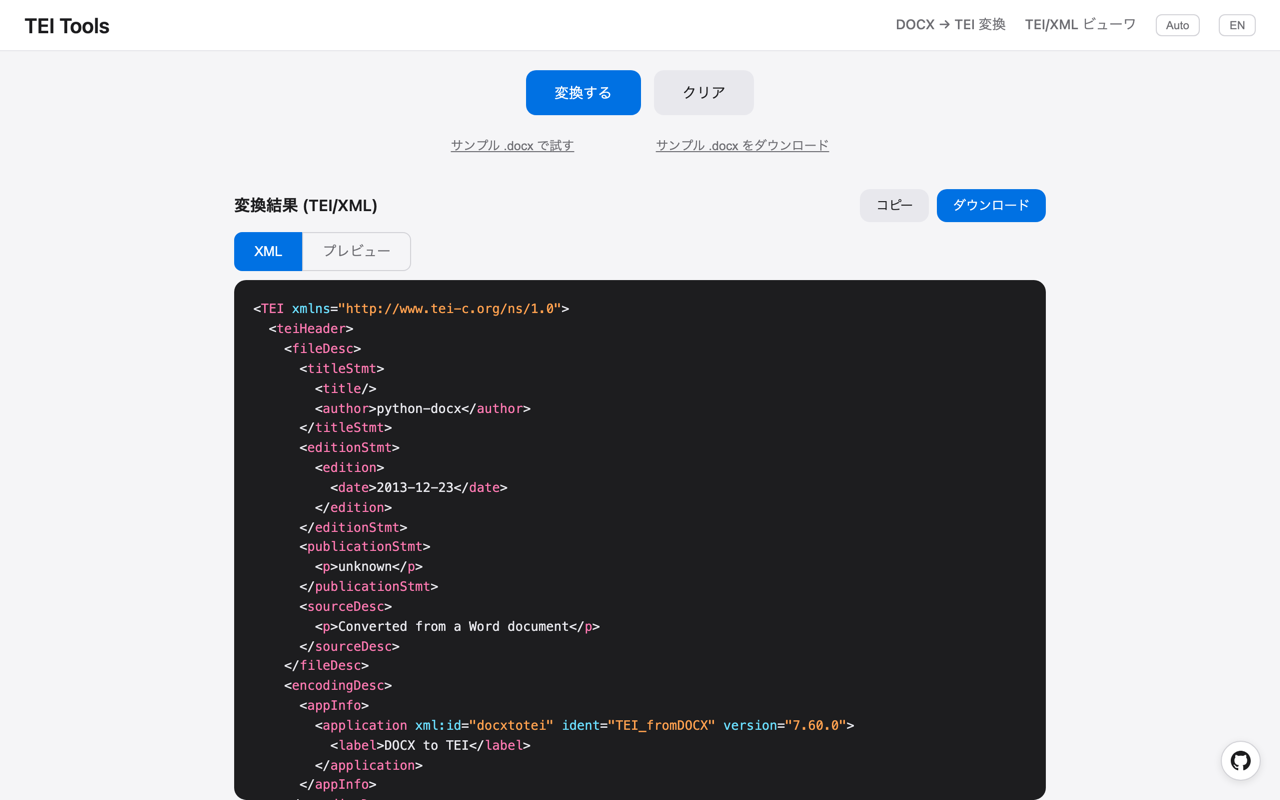The height and width of the screenshot is (800, 1280).
Task: Click the author python-docx line
Action: click(x=423, y=408)
